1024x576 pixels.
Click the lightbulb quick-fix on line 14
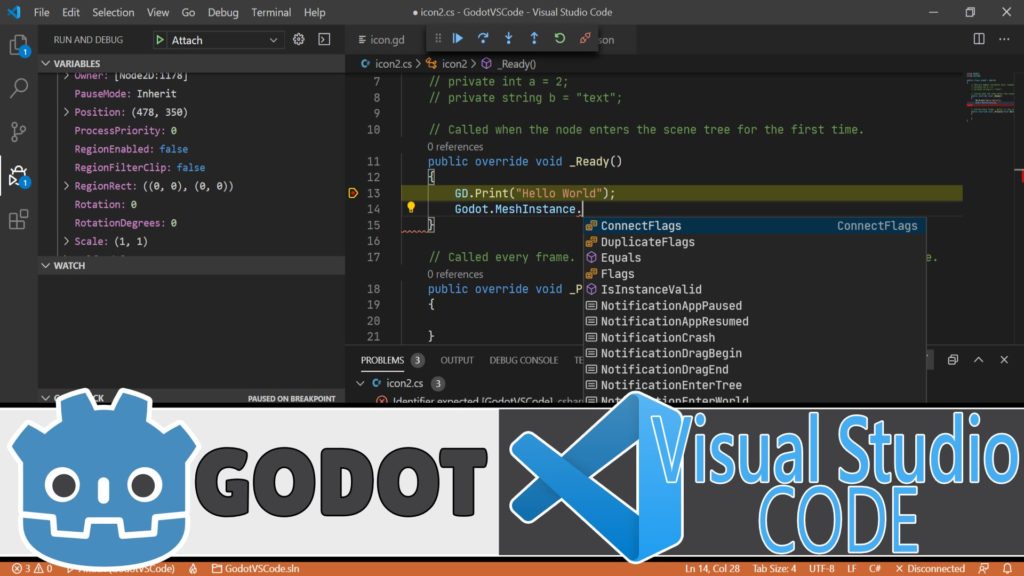pyautogui.click(x=411, y=208)
